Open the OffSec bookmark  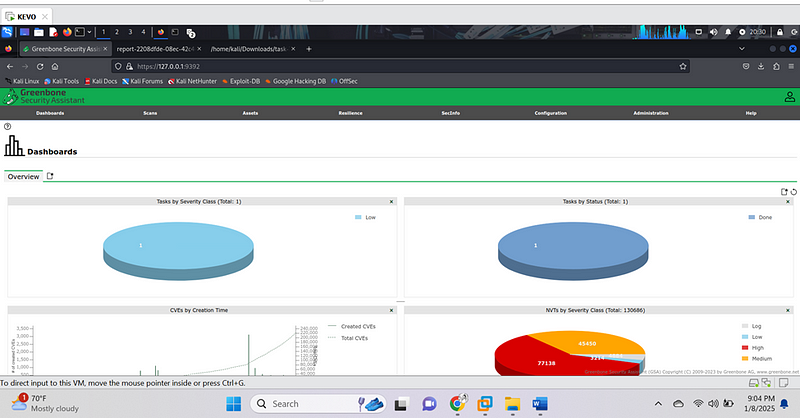pyautogui.click(x=344, y=81)
